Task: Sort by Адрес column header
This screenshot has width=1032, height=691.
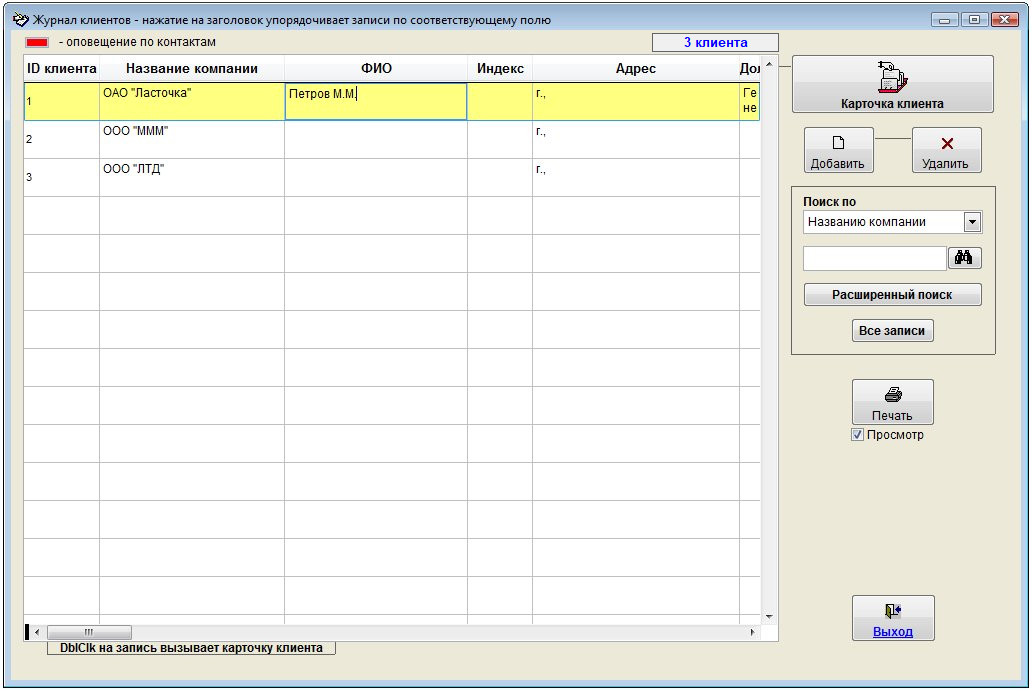Action: point(635,69)
